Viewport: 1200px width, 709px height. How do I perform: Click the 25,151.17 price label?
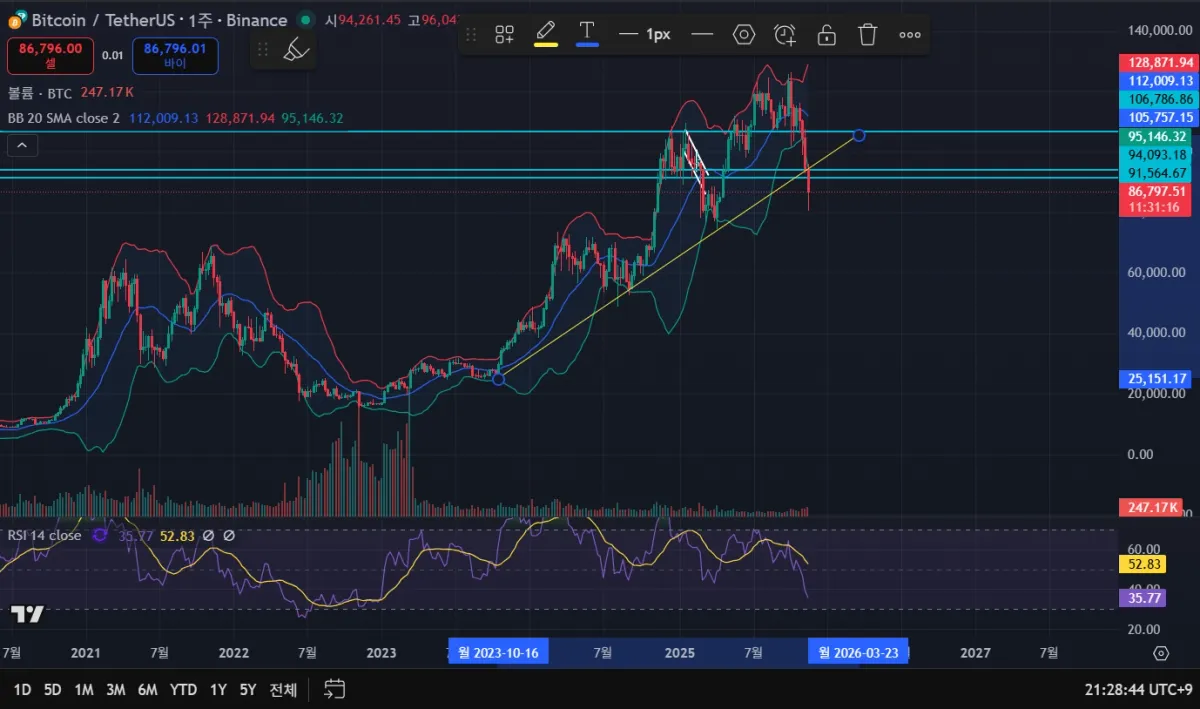[1157, 378]
